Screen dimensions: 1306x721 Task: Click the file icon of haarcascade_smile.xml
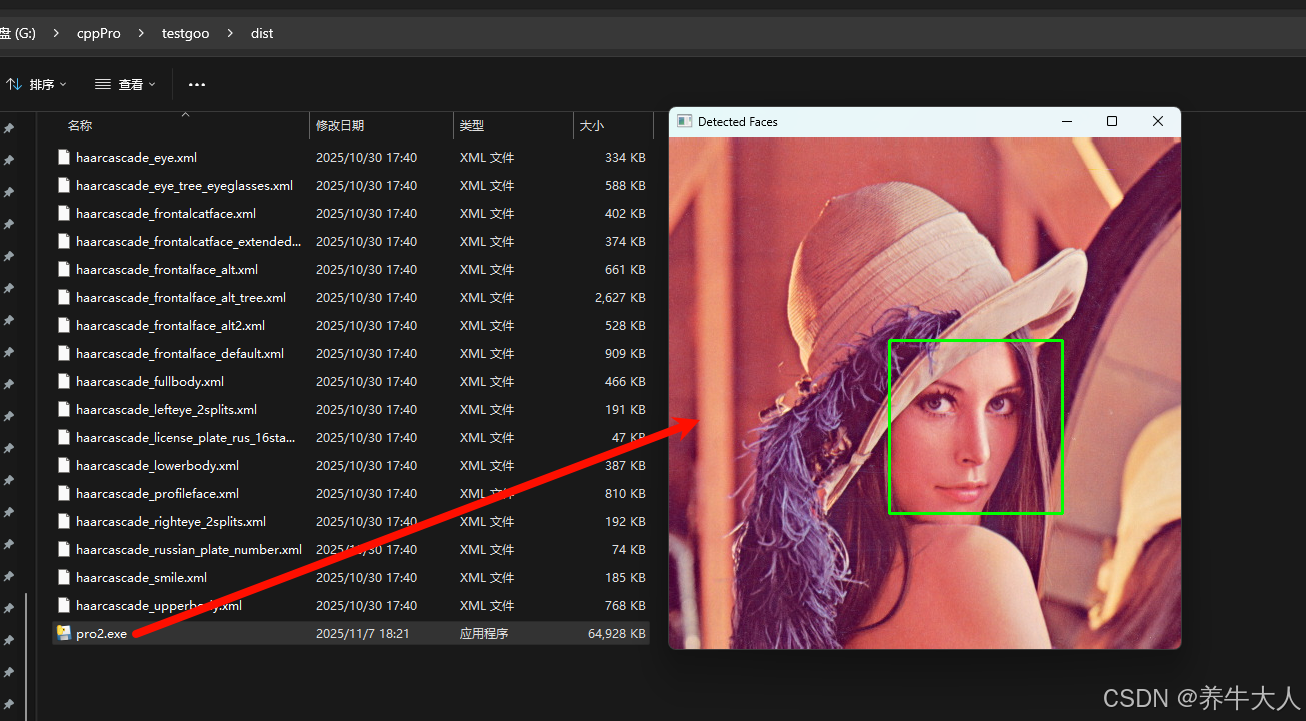(x=64, y=577)
